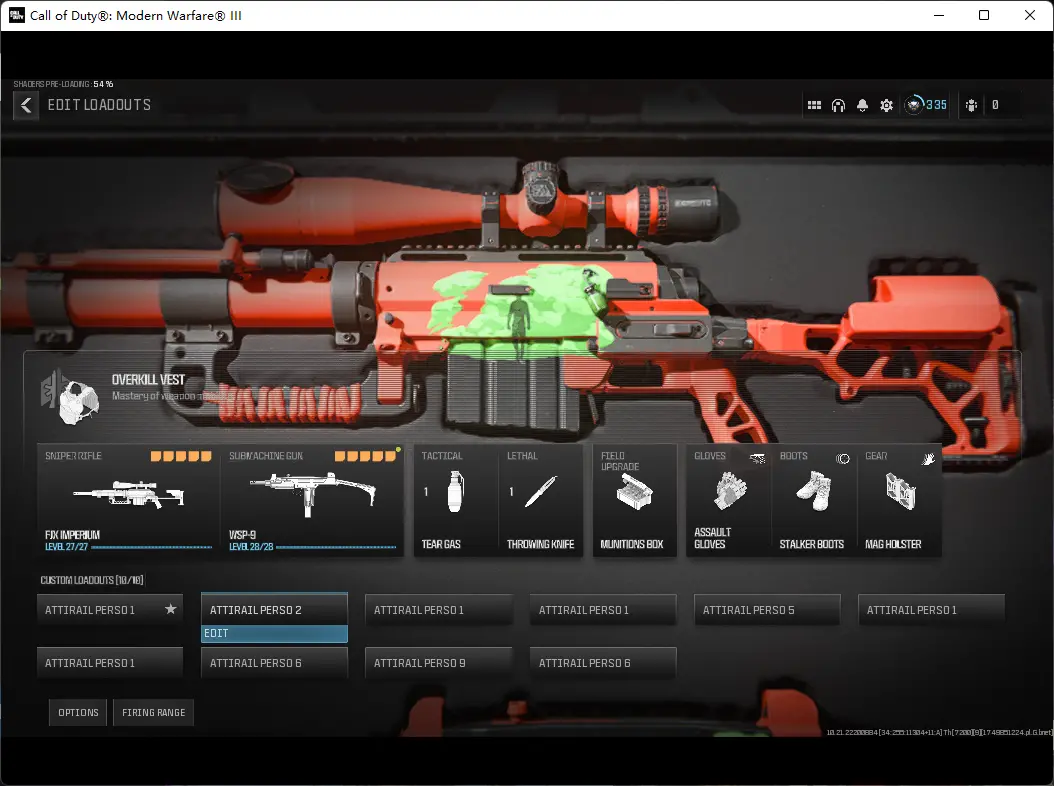Image resolution: width=1054 pixels, height=786 pixels.
Task: Click the WSP-9 level progress bar
Action: (x=336, y=547)
